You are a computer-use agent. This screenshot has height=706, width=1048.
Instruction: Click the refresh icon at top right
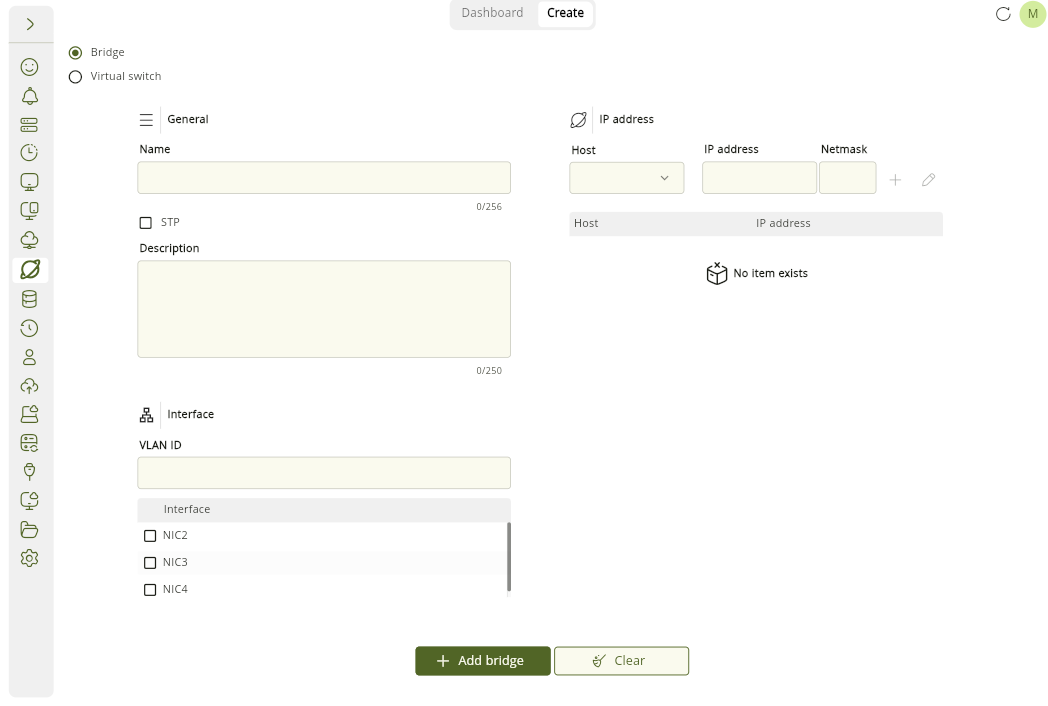(1003, 14)
